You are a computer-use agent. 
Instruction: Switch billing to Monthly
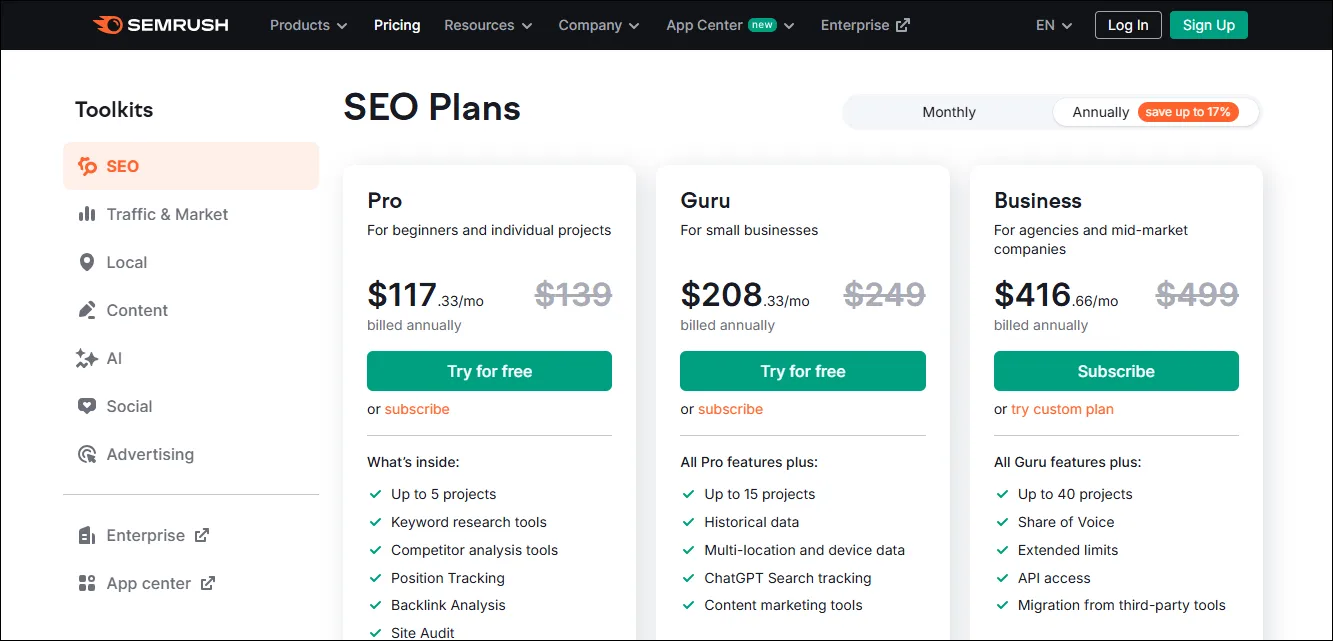948,112
